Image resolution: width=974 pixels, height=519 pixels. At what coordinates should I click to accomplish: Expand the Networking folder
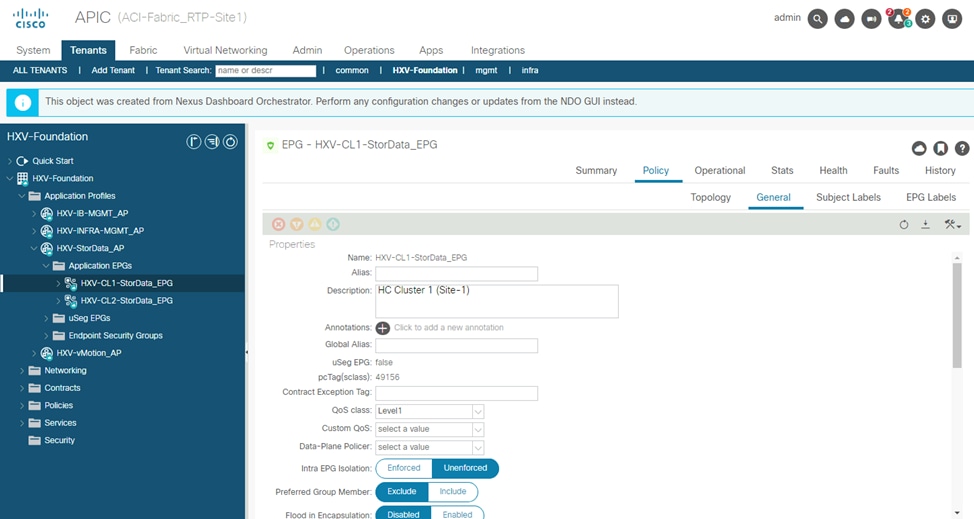pyautogui.click(x=22, y=371)
